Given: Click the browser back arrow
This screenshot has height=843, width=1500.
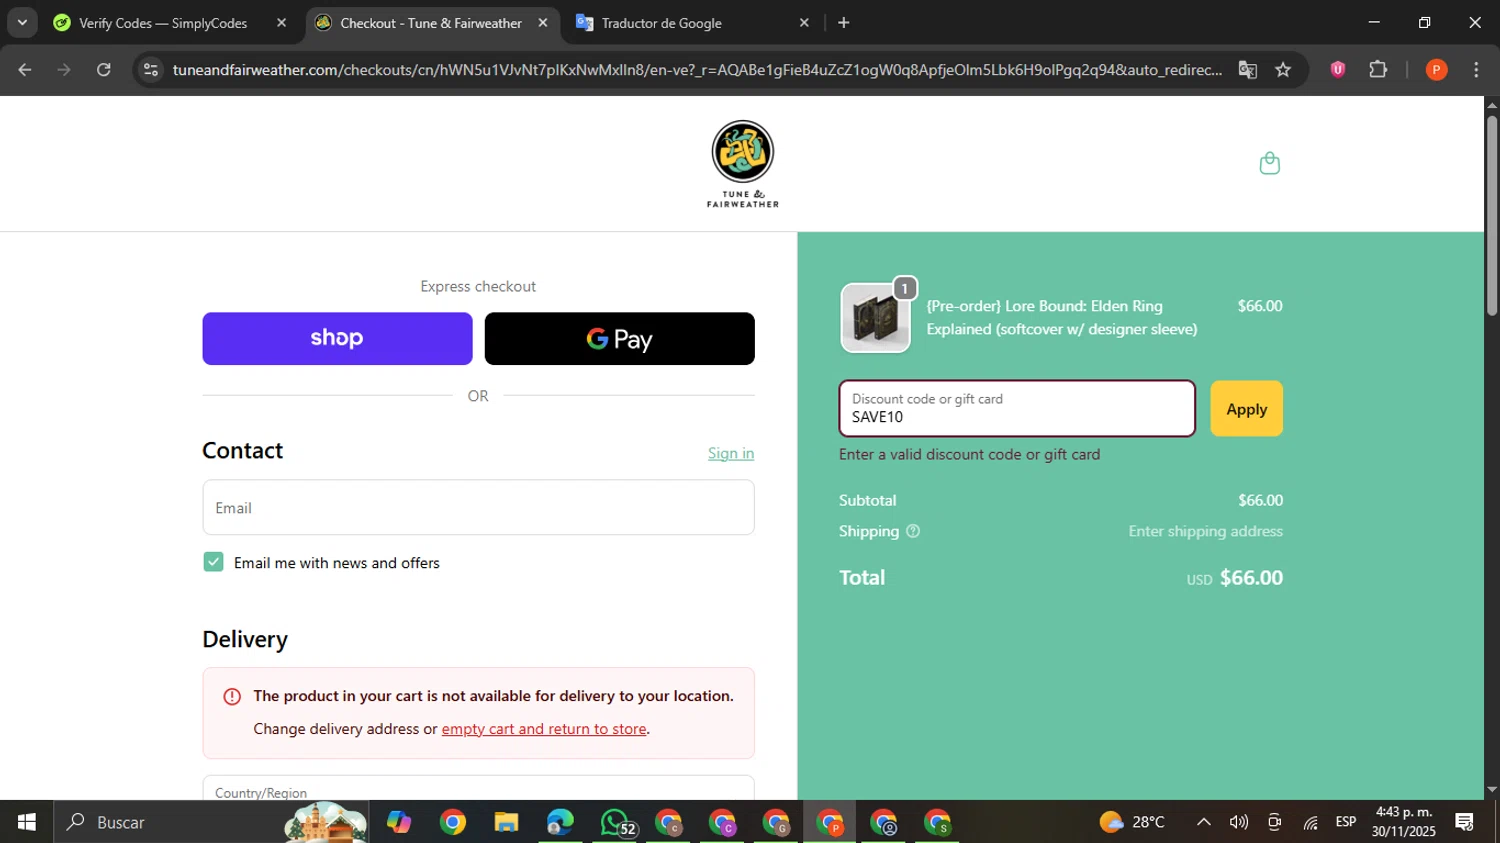Looking at the screenshot, I should coord(25,69).
